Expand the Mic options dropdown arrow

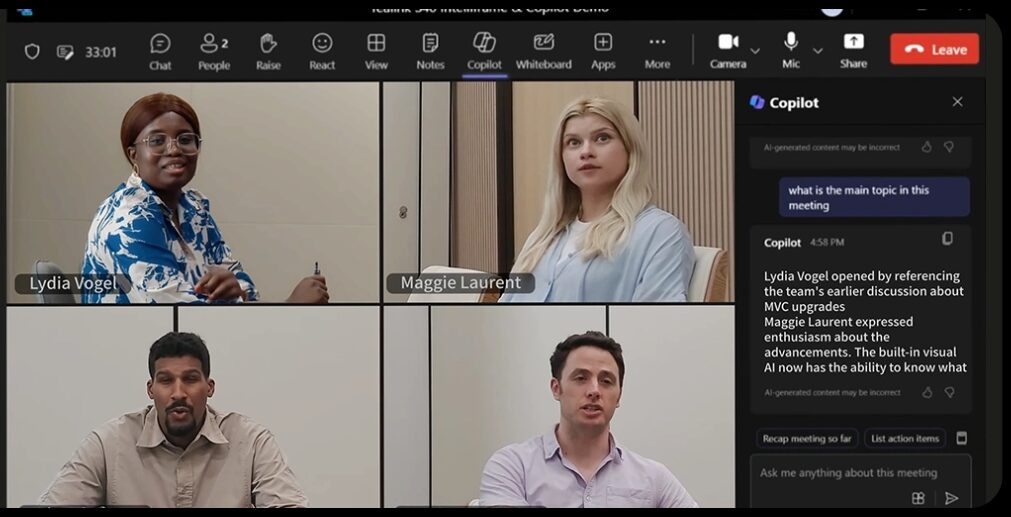818,51
